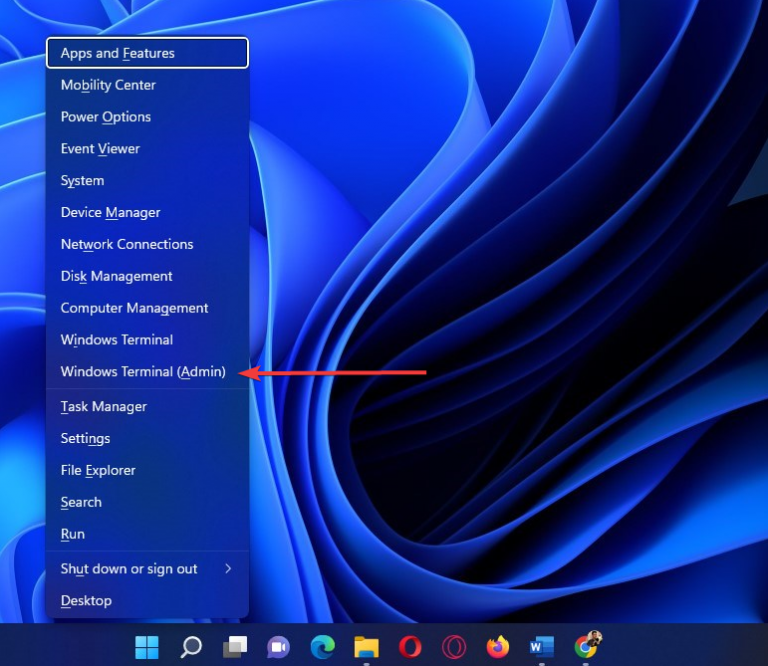Choose File Explorer menu entry
768x666 pixels.
click(x=147, y=470)
